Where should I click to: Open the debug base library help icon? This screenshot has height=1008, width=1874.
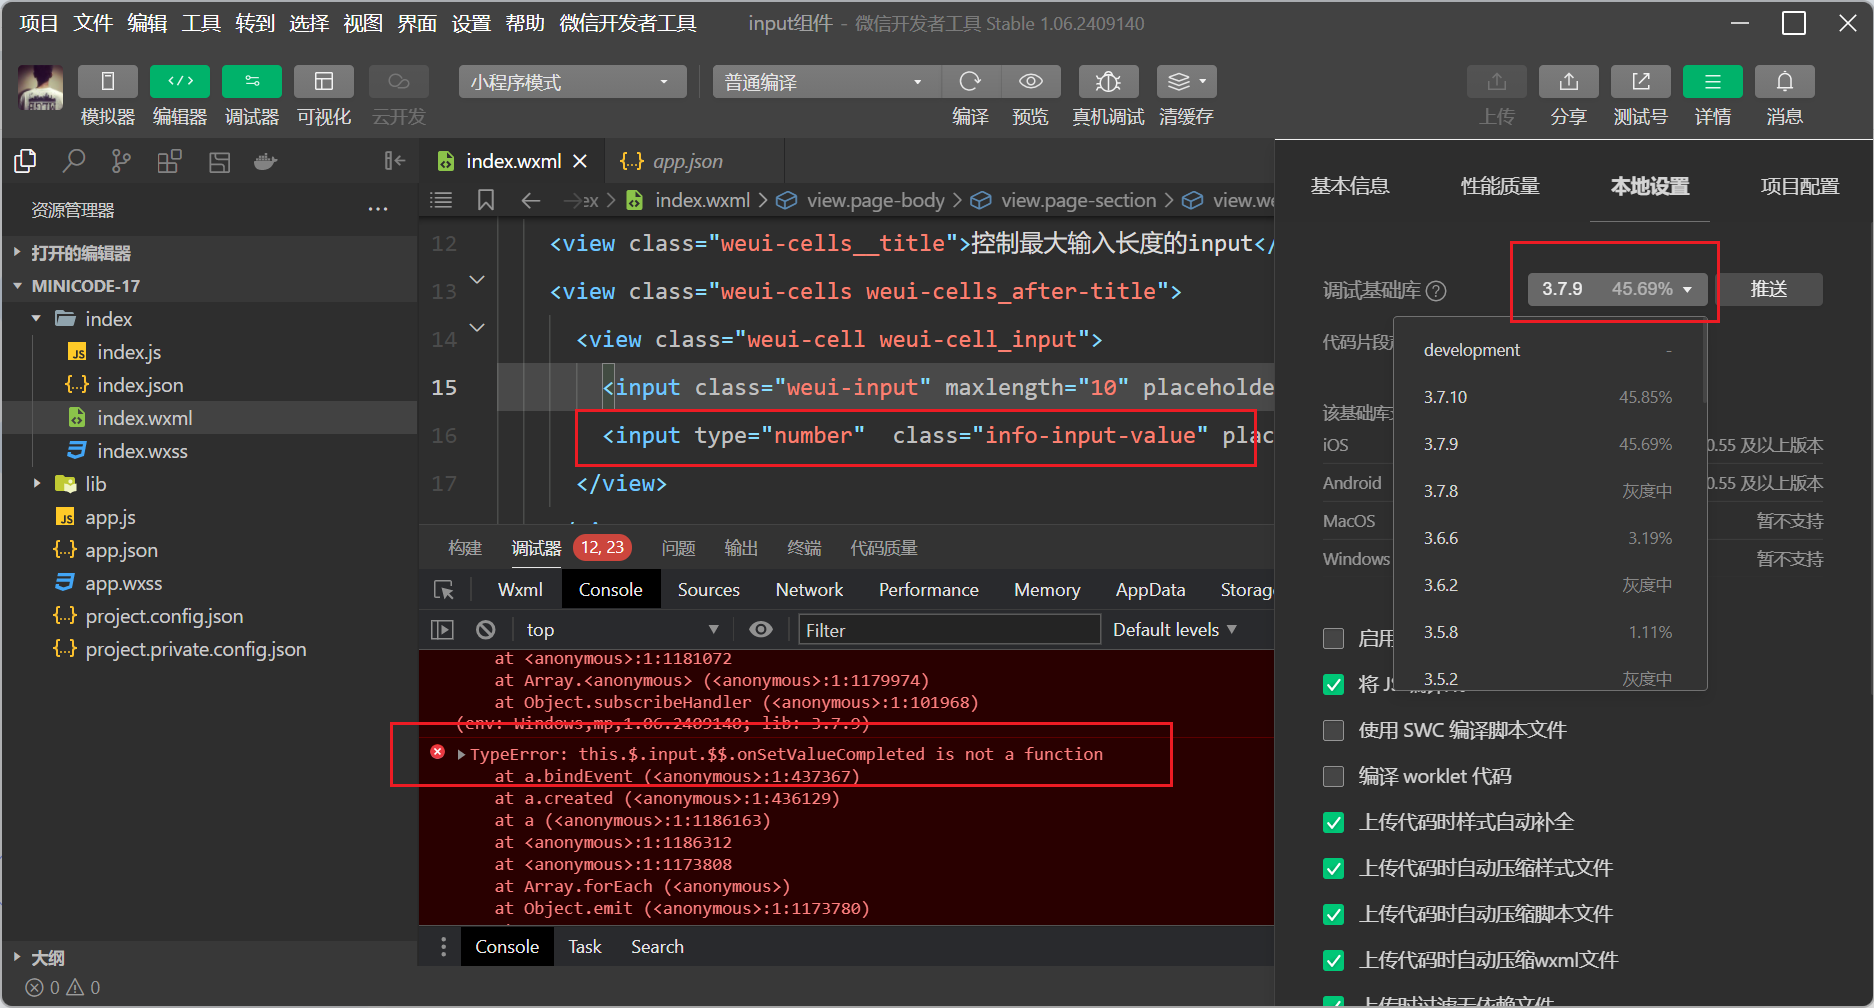(1436, 291)
